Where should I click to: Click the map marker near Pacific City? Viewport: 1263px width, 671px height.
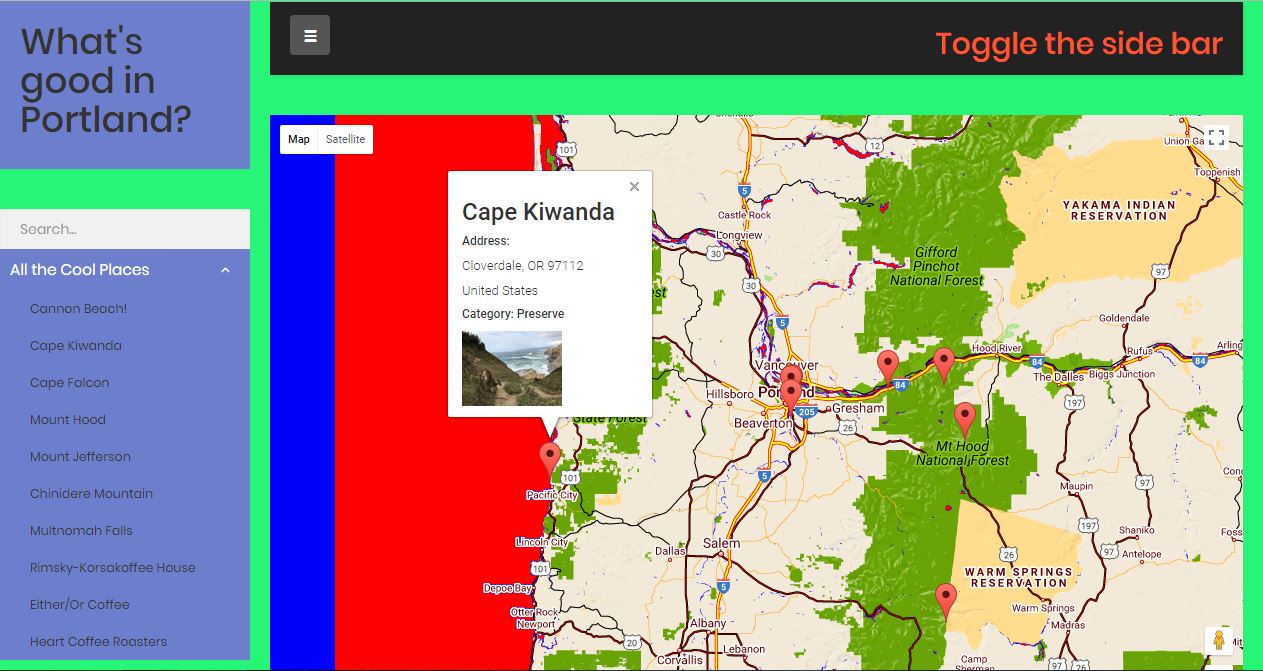tap(549, 459)
